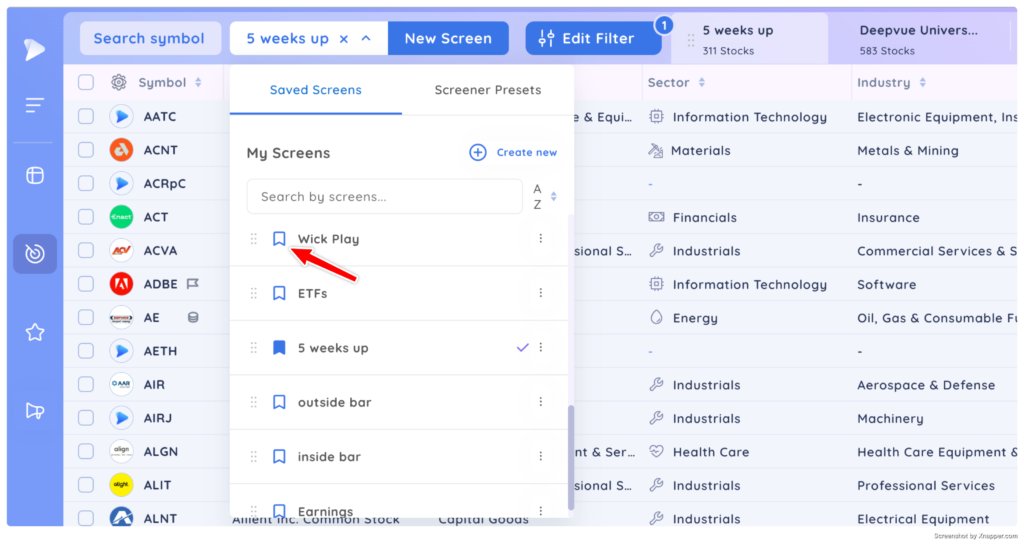Click the AETH symbol text
This screenshot has height=546, width=1024.
[x=160, y=351]
